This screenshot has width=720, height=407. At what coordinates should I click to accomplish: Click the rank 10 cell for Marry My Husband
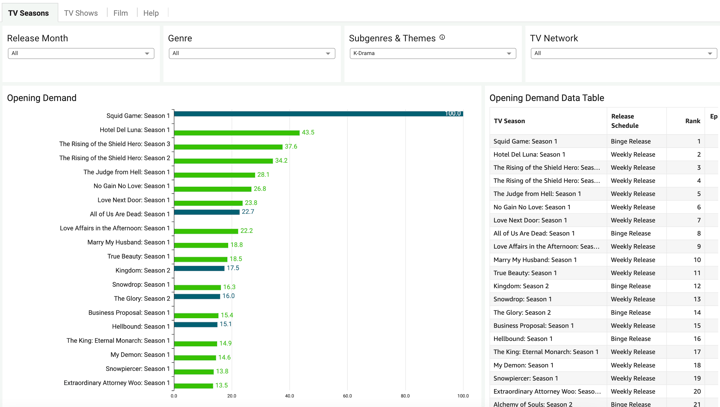click(x=697, y=260)
